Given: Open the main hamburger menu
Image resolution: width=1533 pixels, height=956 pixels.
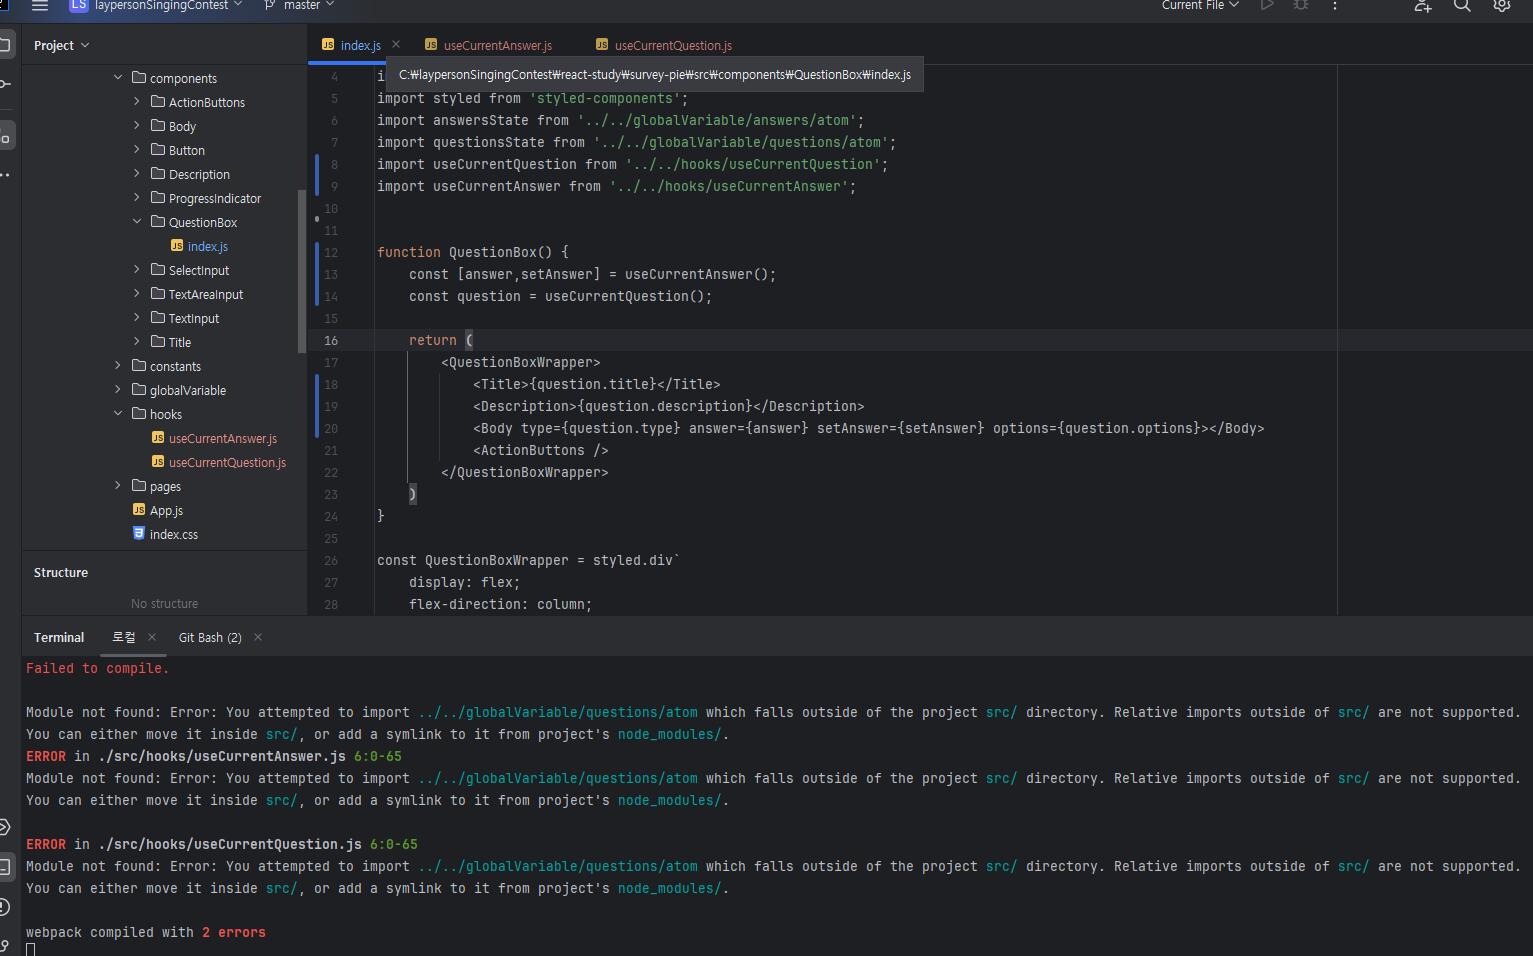Looking at the screenshot, I should [x=40, y=6].
